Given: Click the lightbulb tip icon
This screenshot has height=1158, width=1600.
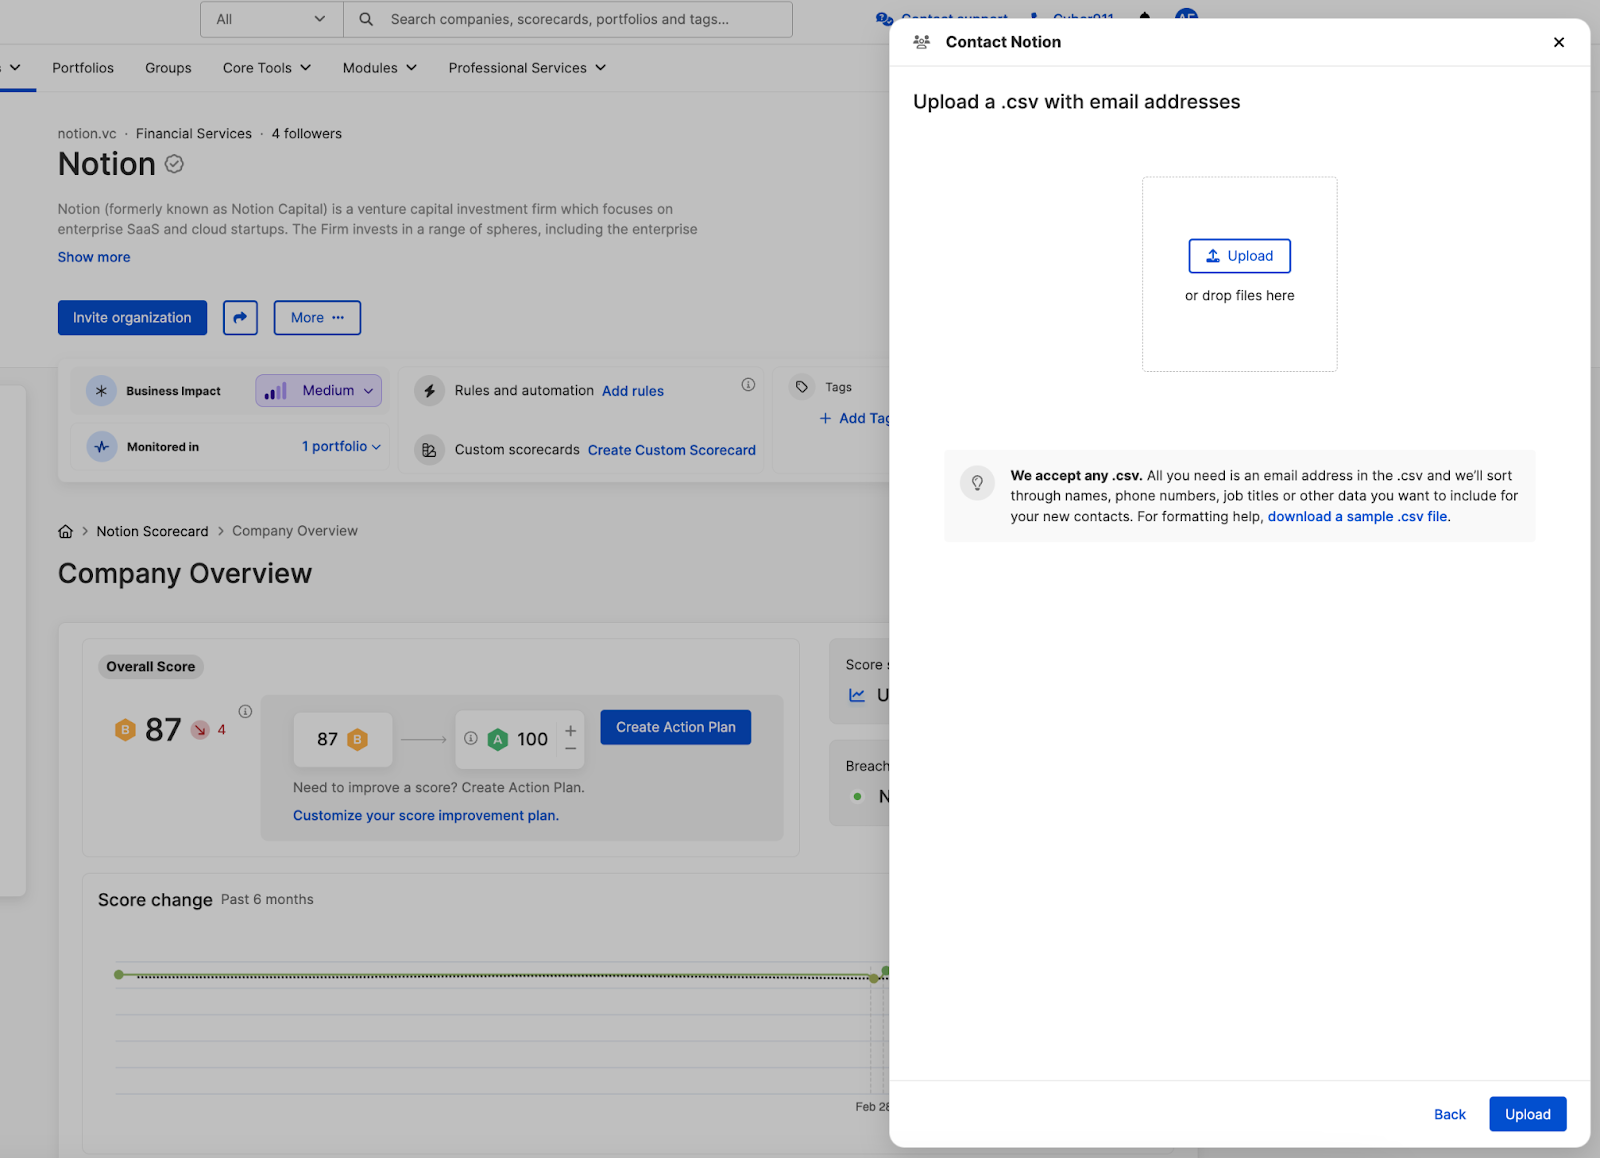Looking at the screenshot, I should 977,483.
